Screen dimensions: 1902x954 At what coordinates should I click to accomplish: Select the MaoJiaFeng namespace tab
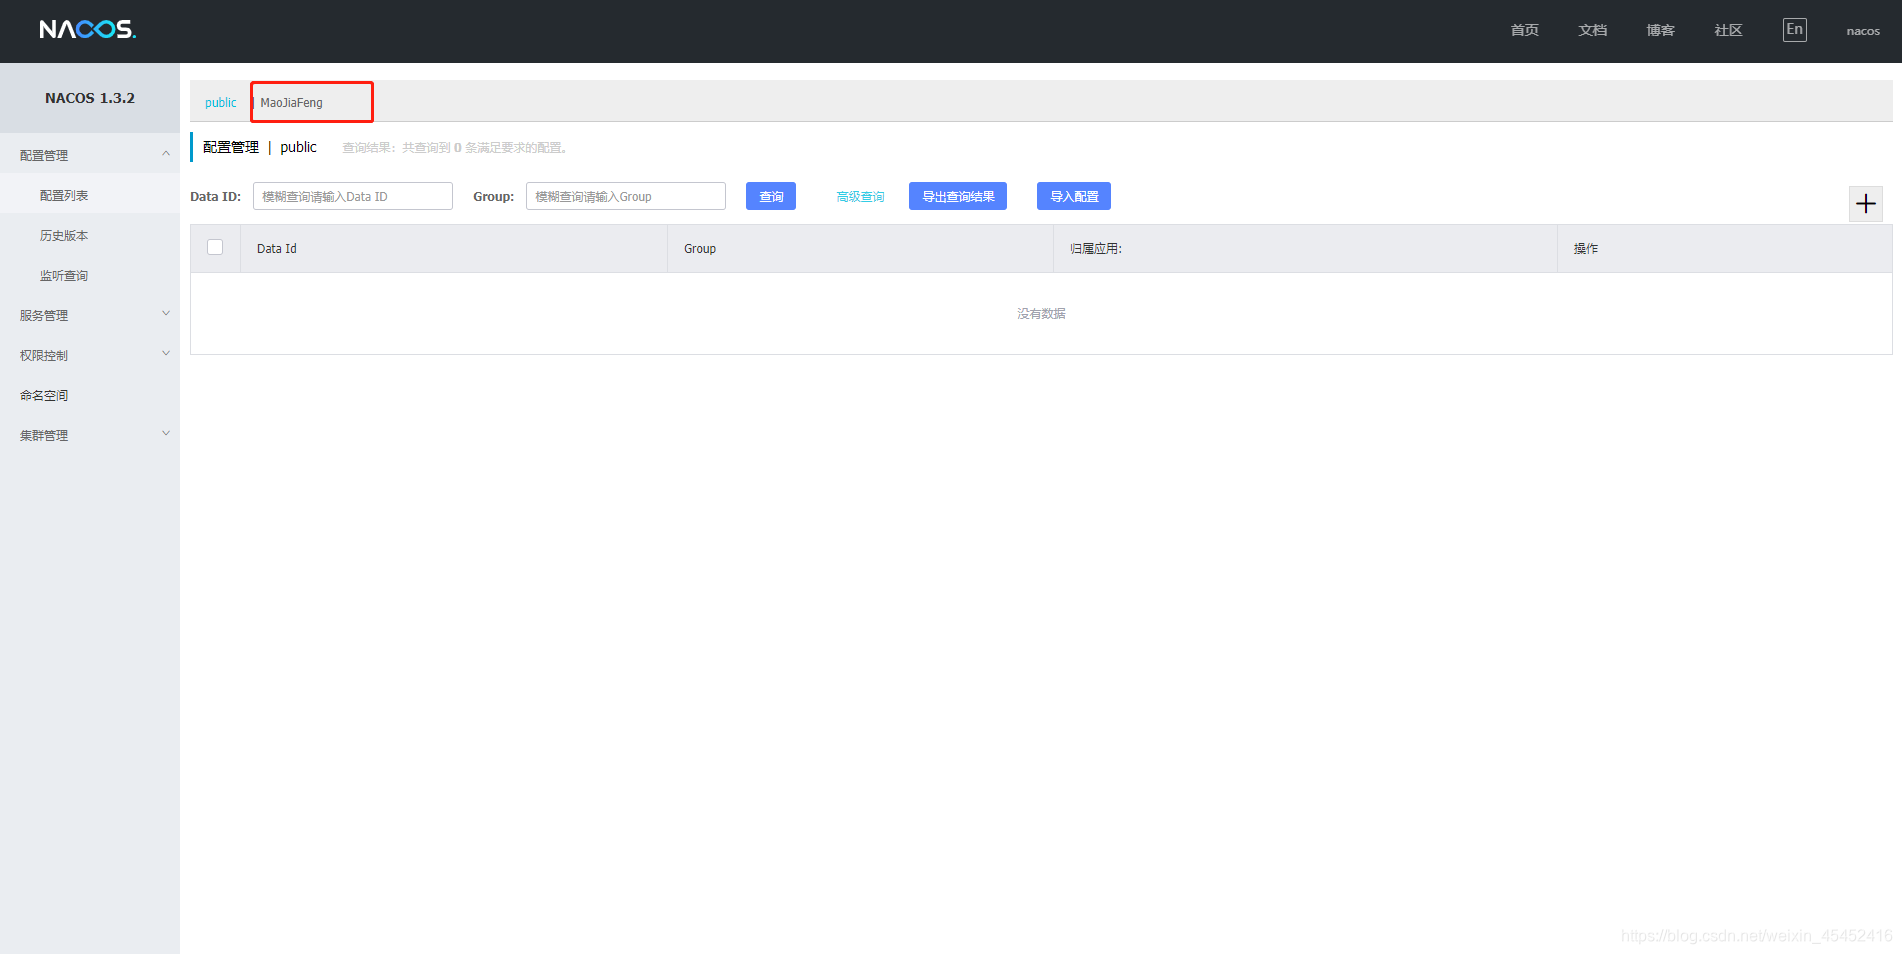coord(291,102)
